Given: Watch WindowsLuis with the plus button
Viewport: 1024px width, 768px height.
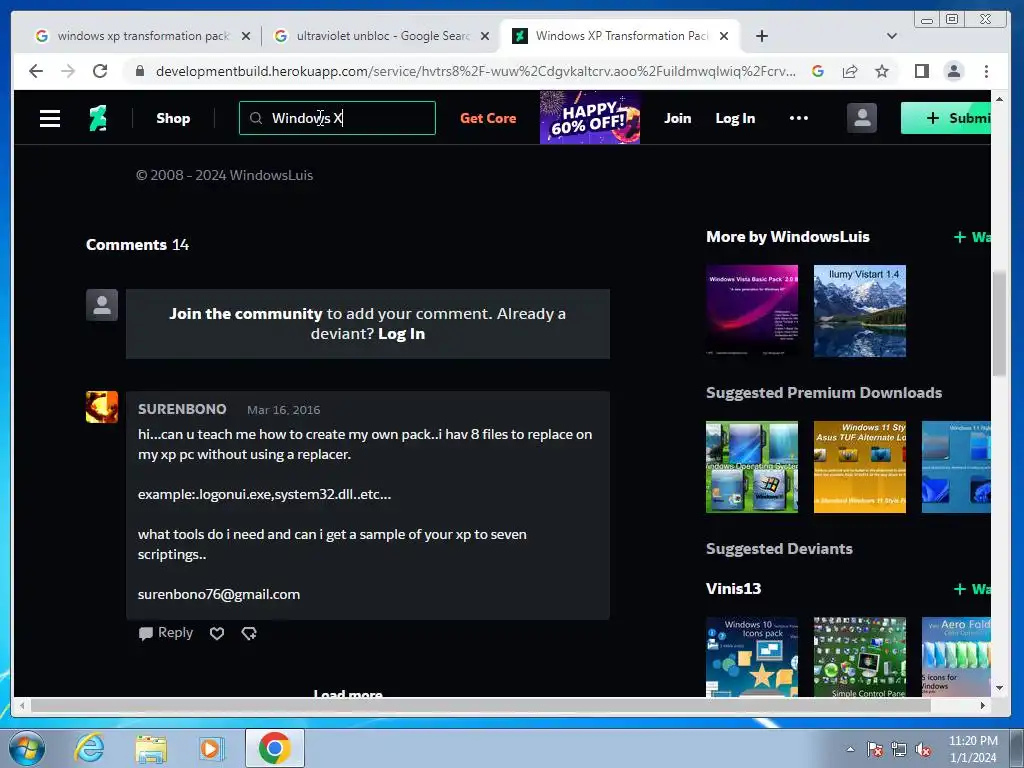Looking at the screenshot, I should pyautogui.click(x=972, y=237).
